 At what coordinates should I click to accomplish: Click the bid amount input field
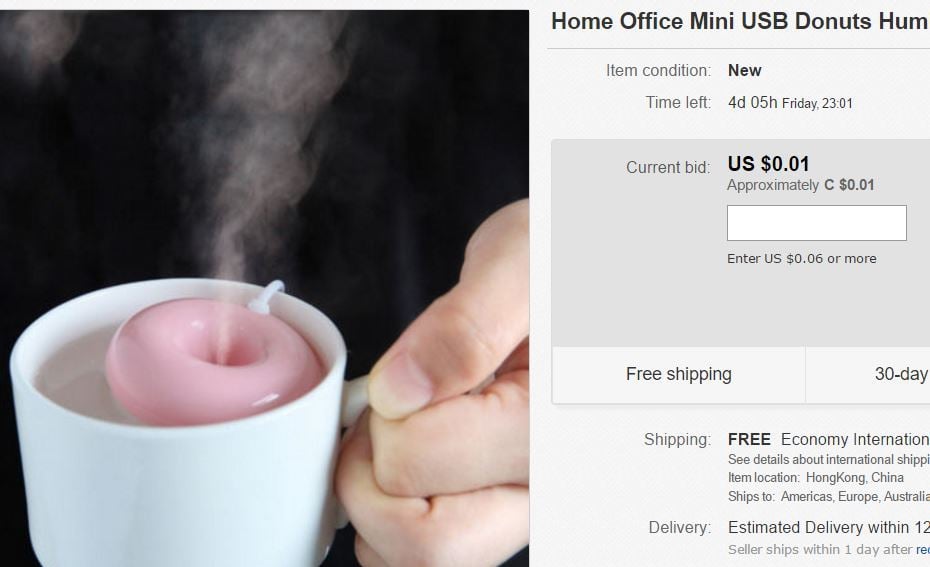(817, 223)
